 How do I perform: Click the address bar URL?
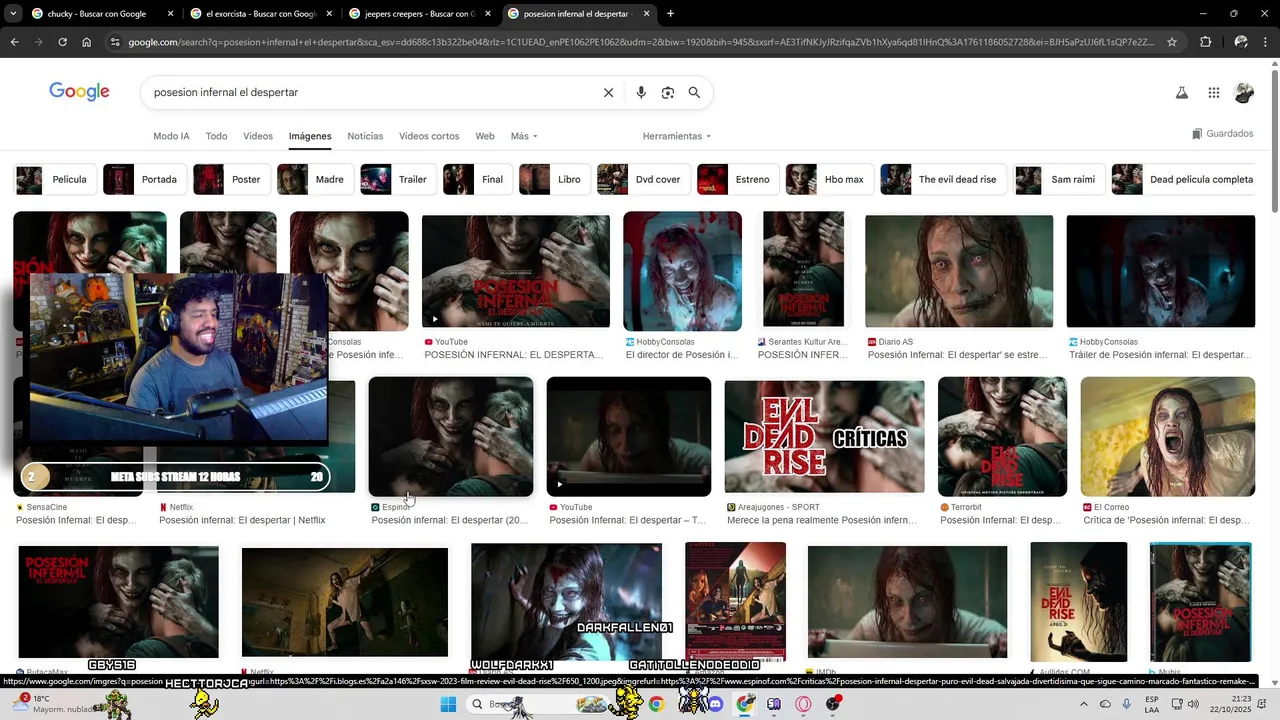[x=640, y=42]
